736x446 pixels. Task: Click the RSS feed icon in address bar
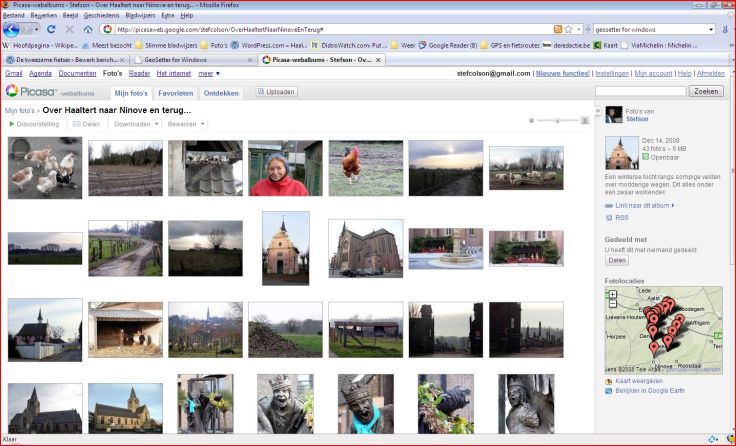tap(558, 30)
